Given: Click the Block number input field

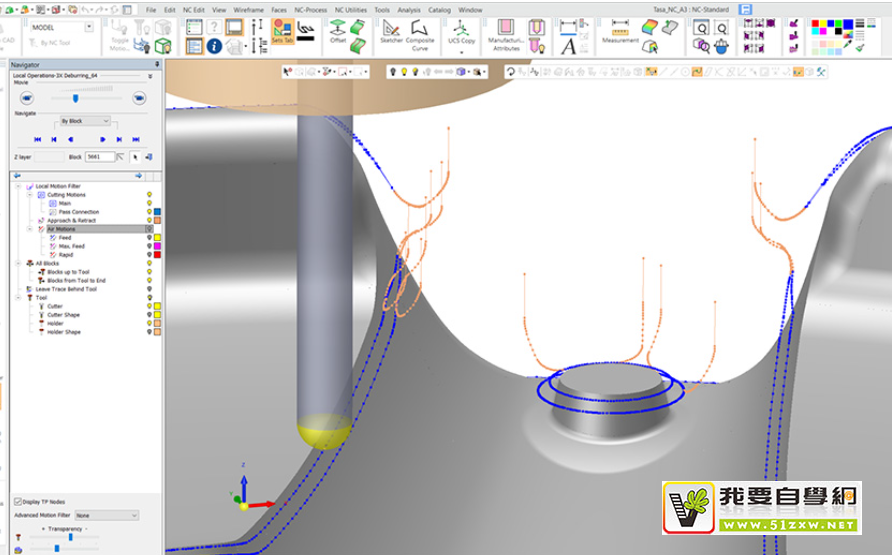Looking at the screenshot, I should tap(99, 157).
